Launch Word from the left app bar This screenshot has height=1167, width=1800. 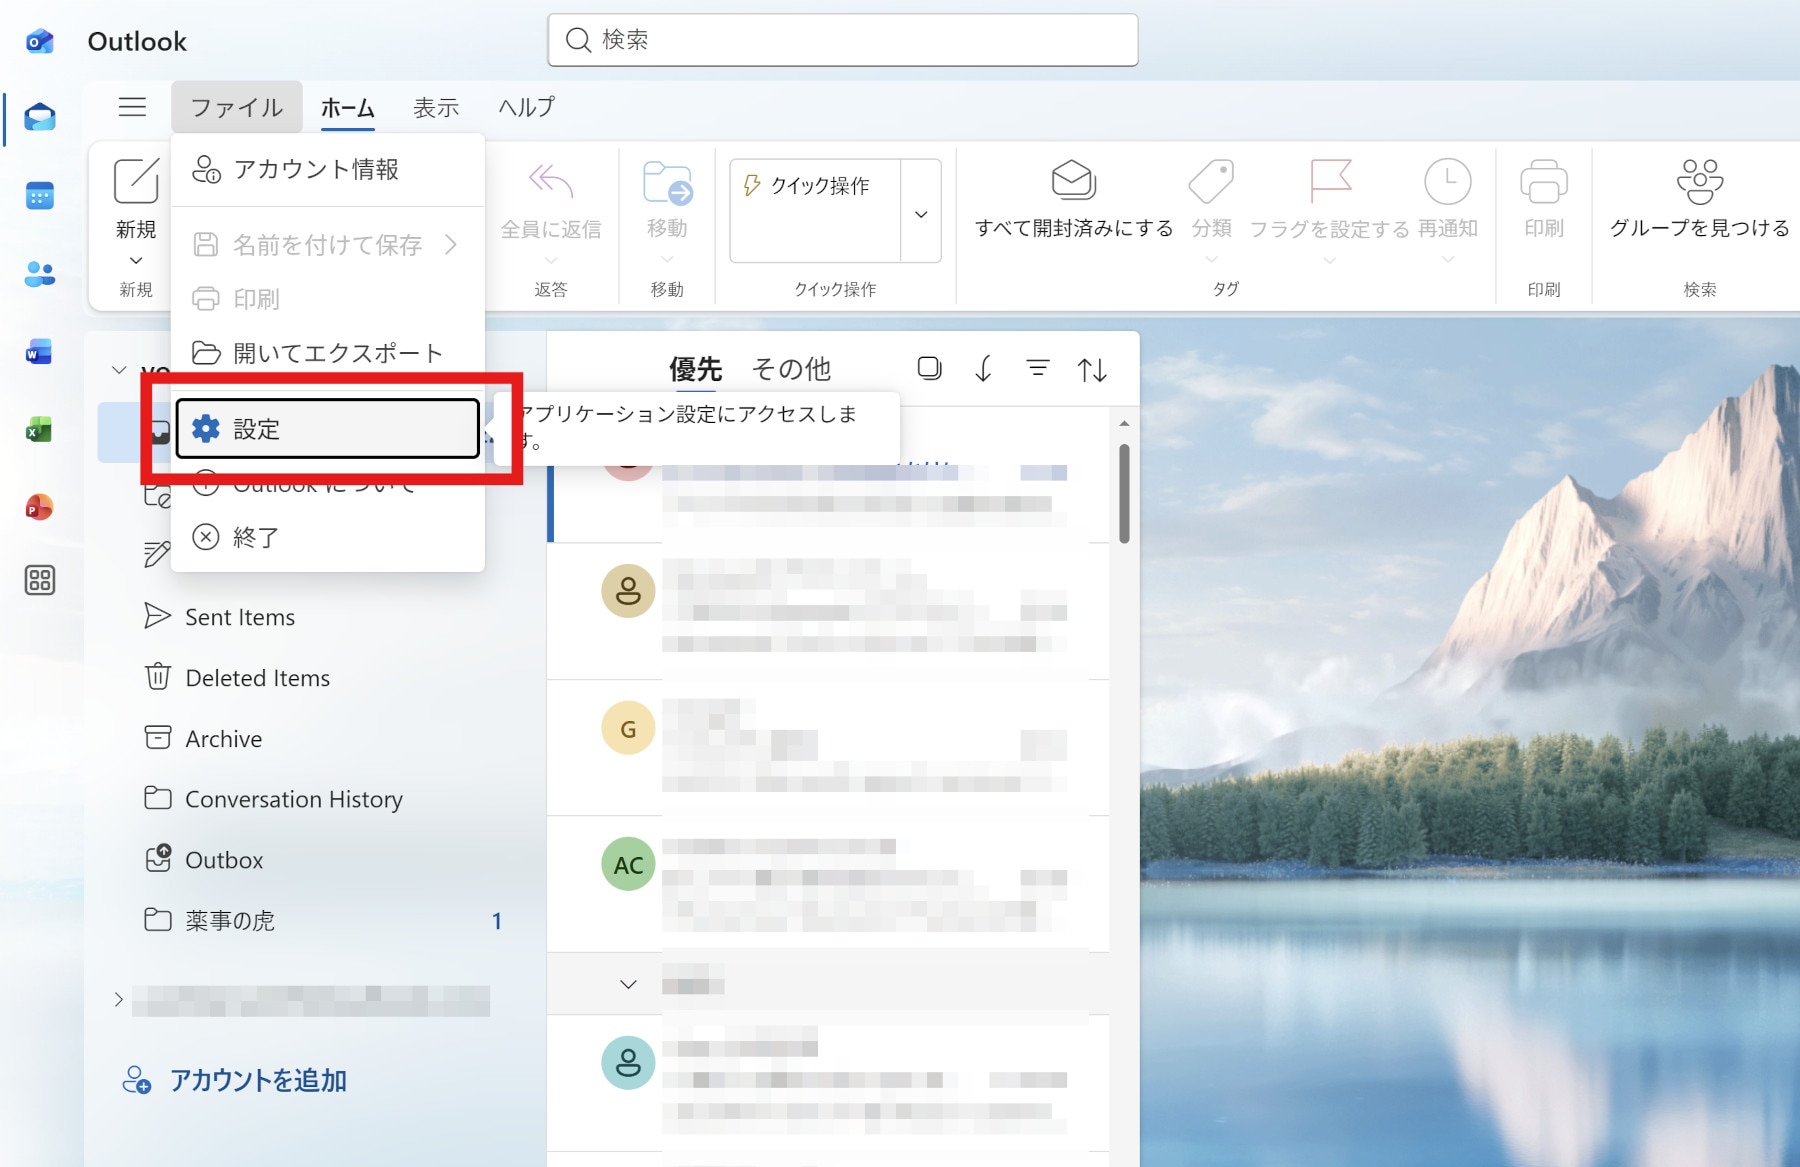(x=39, y=352)
